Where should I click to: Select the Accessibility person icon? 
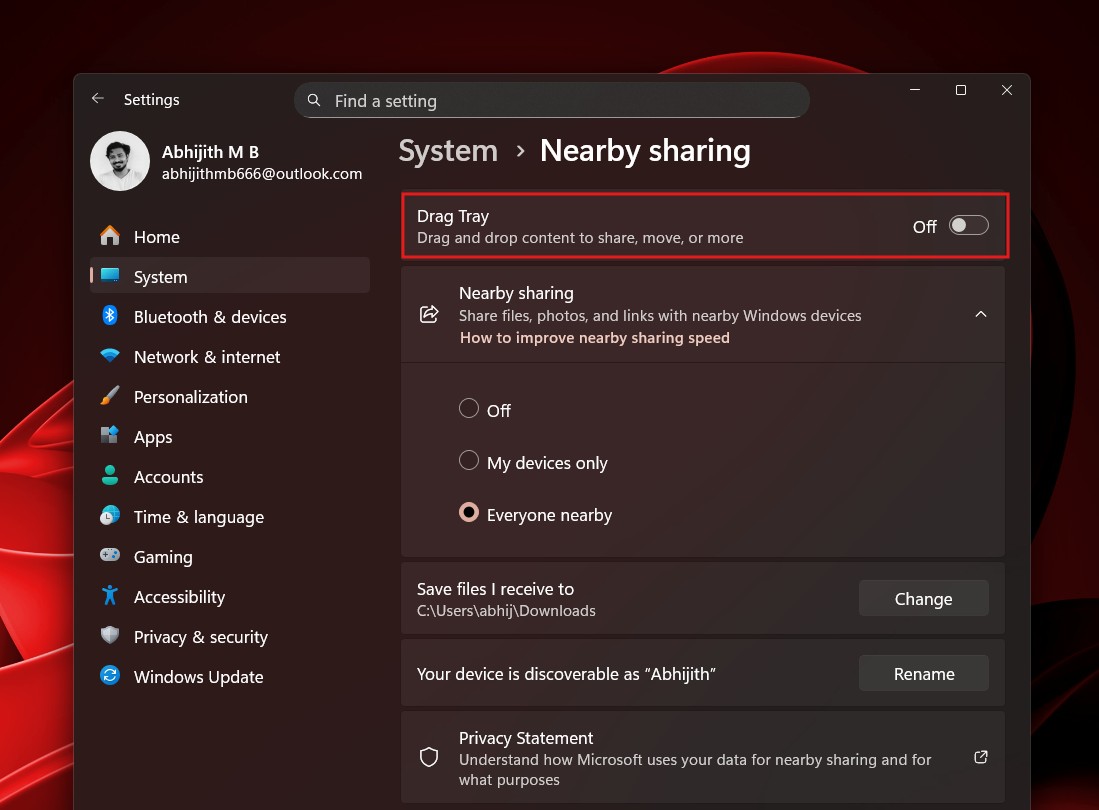tap(110, 596)
